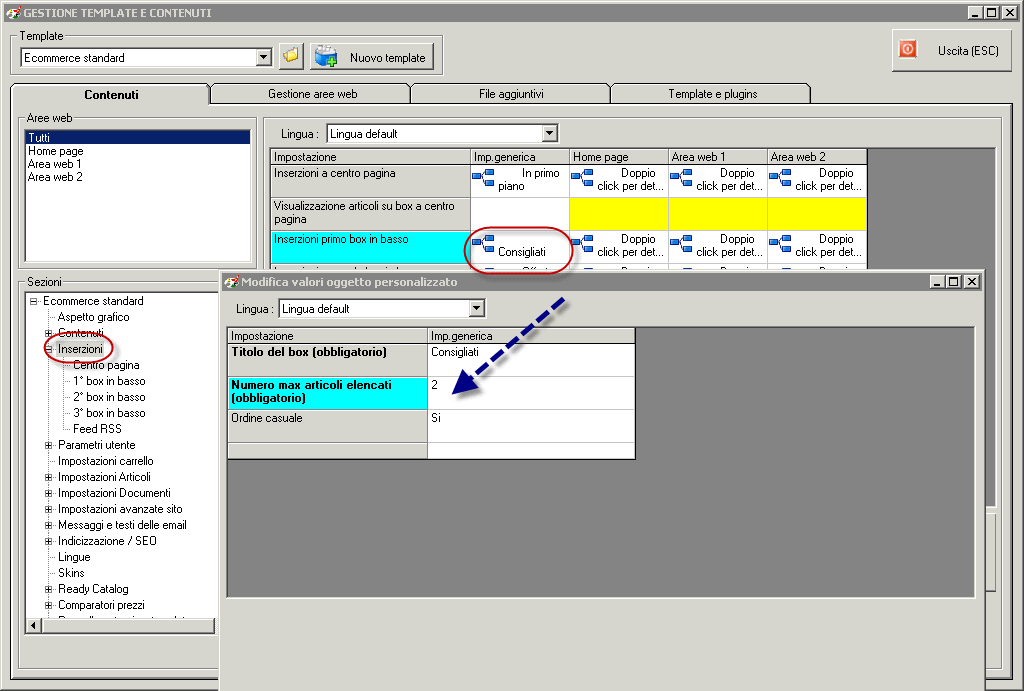The width and height of the screenshot is (1024, 691).
Task: Click the object icon next to Consigliati
Action: 483,242
